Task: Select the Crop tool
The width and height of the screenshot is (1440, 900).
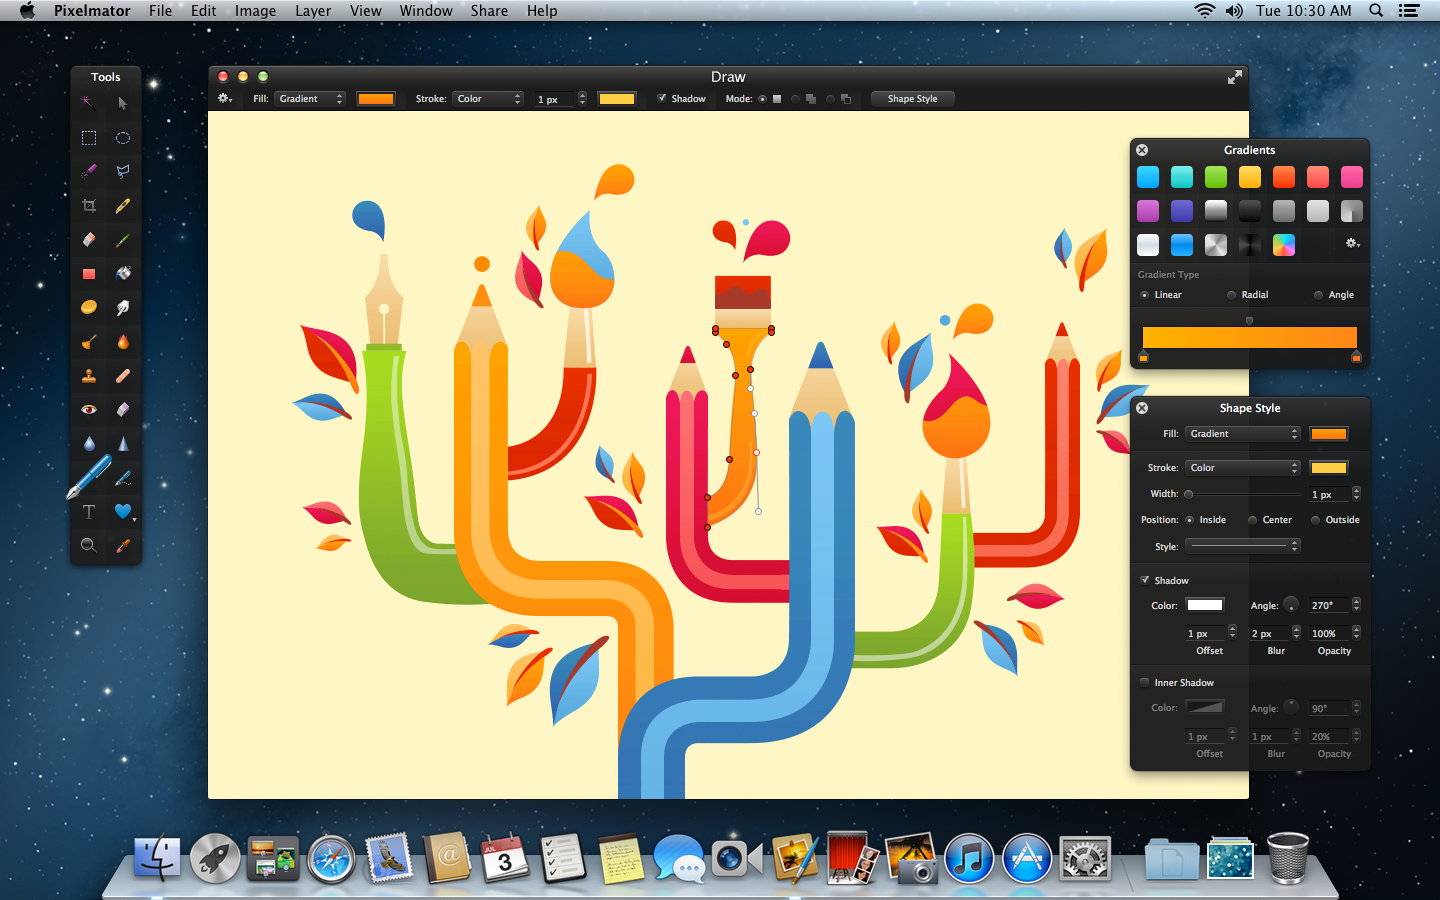Action: pyautogui.click(x=88, y=206)
